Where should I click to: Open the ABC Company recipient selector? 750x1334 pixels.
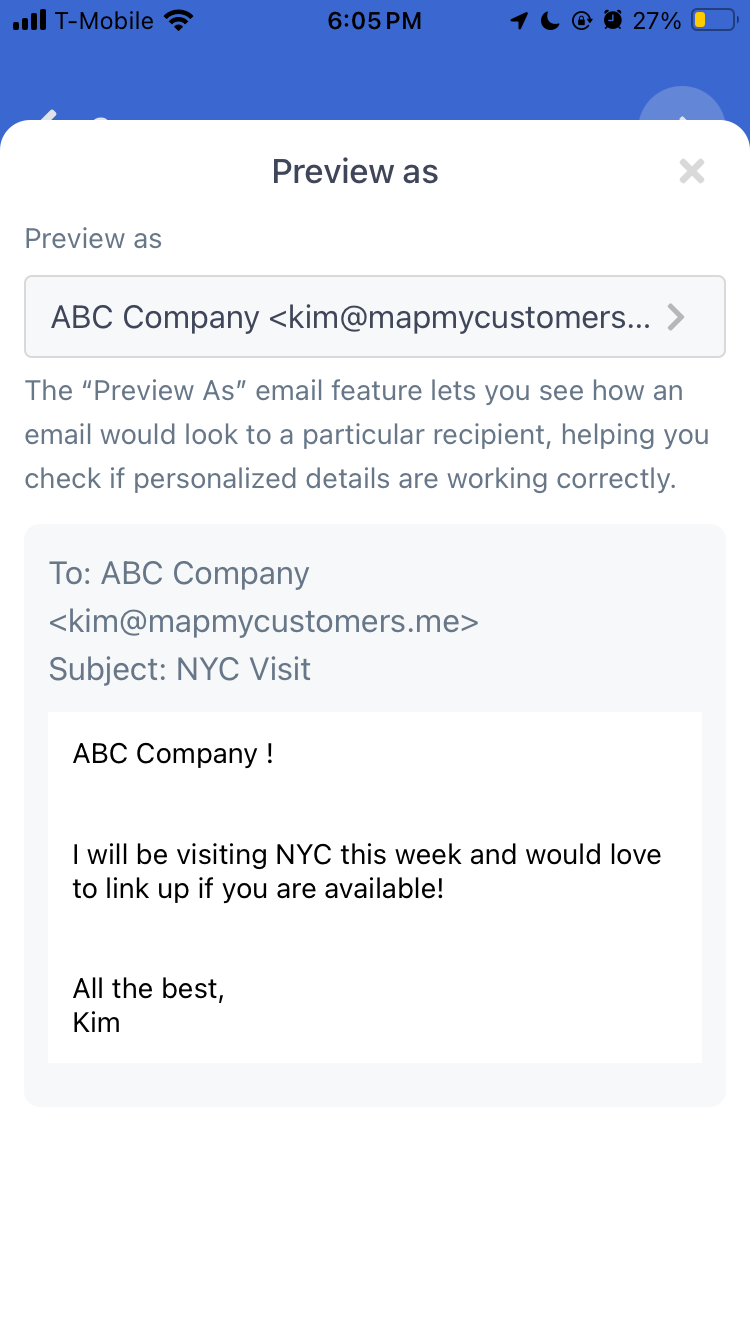(x=375, y=317)
